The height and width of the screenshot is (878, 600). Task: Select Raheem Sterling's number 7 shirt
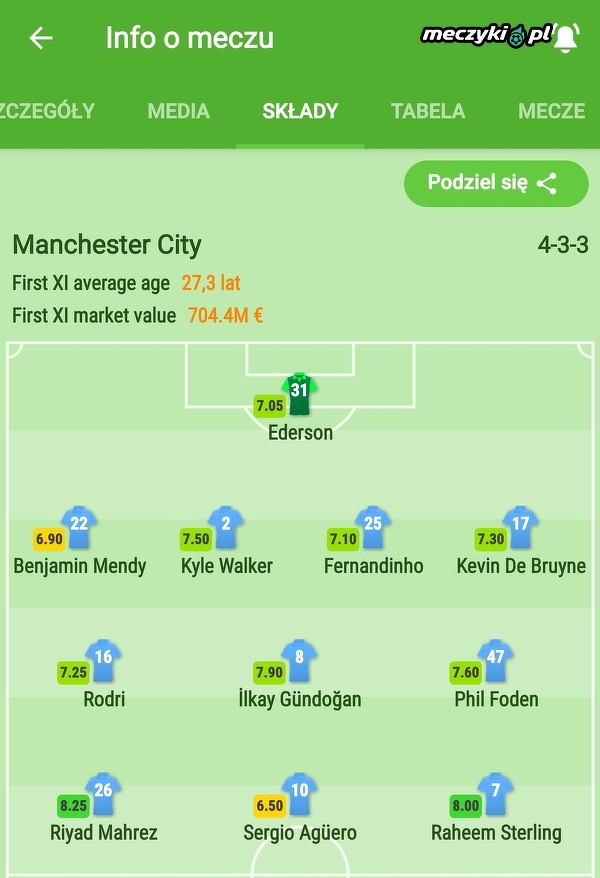coord(496,793)
